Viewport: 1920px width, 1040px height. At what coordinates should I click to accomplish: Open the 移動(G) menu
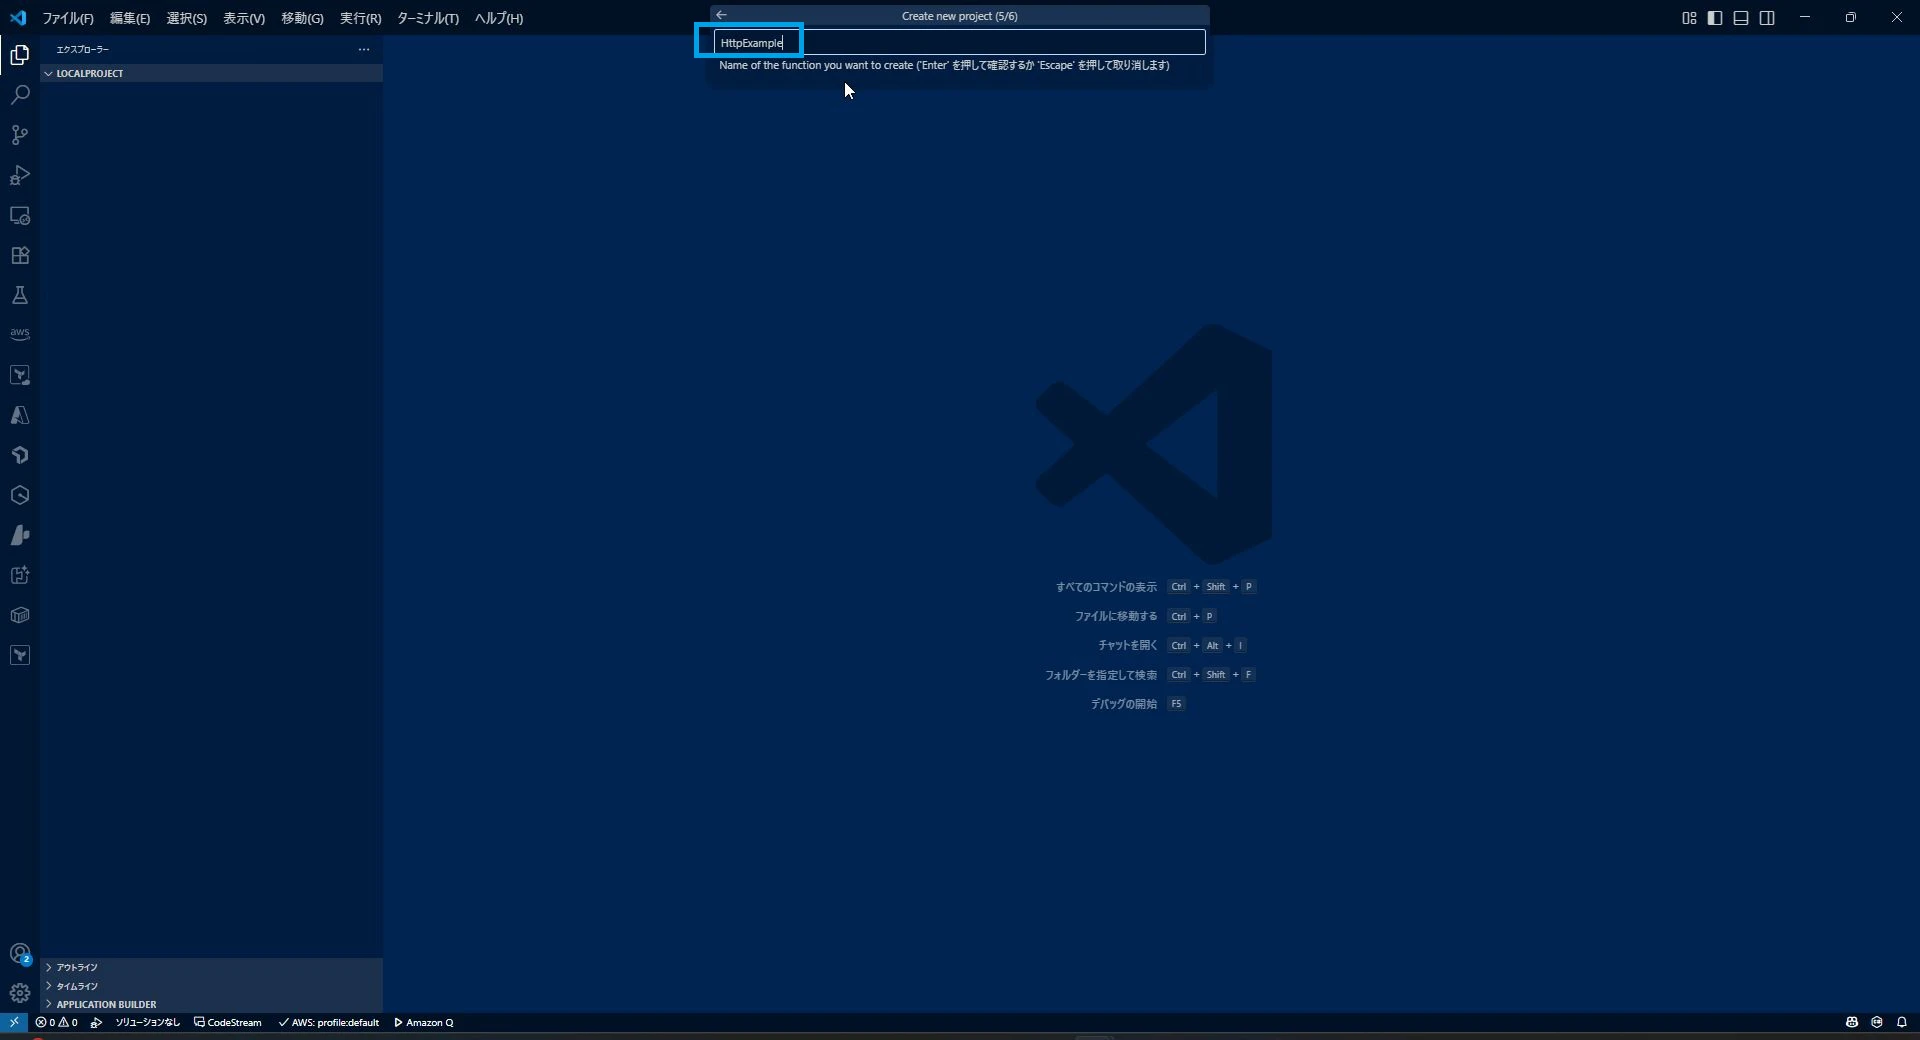coord(302,18)
